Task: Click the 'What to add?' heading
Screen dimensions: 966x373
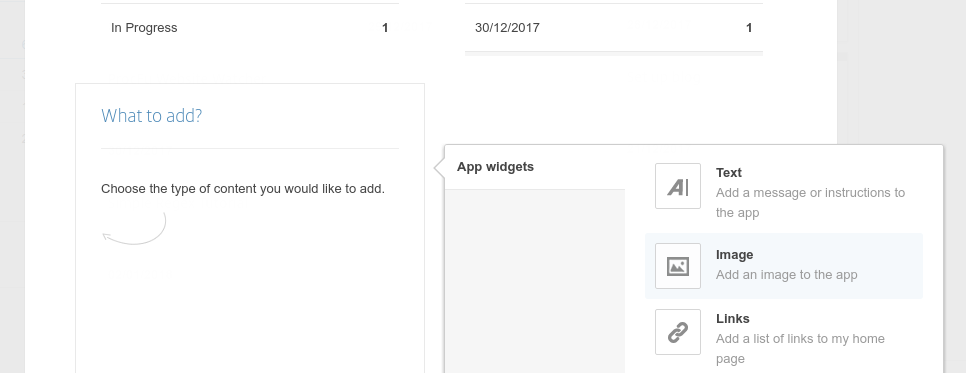Action: [152, 116]
